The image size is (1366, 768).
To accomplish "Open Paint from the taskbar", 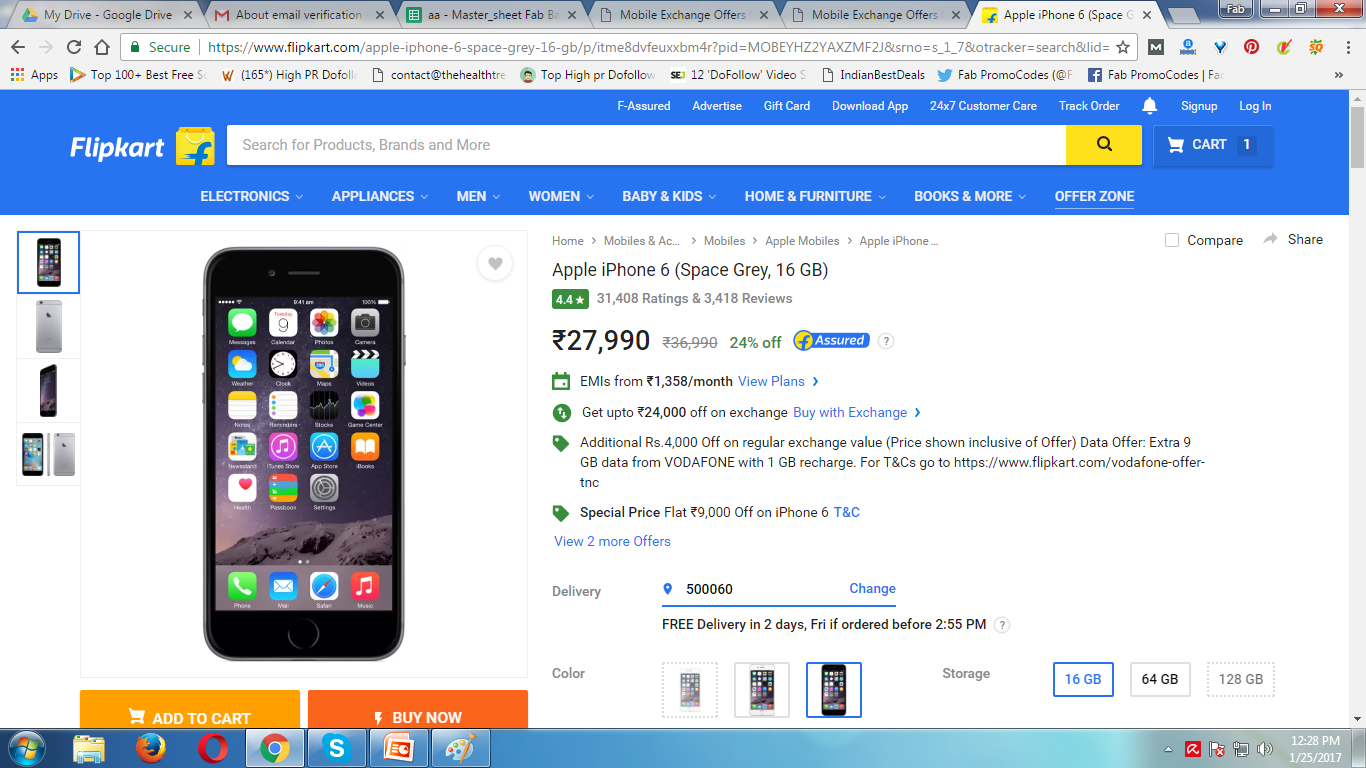I will point(459,748).
